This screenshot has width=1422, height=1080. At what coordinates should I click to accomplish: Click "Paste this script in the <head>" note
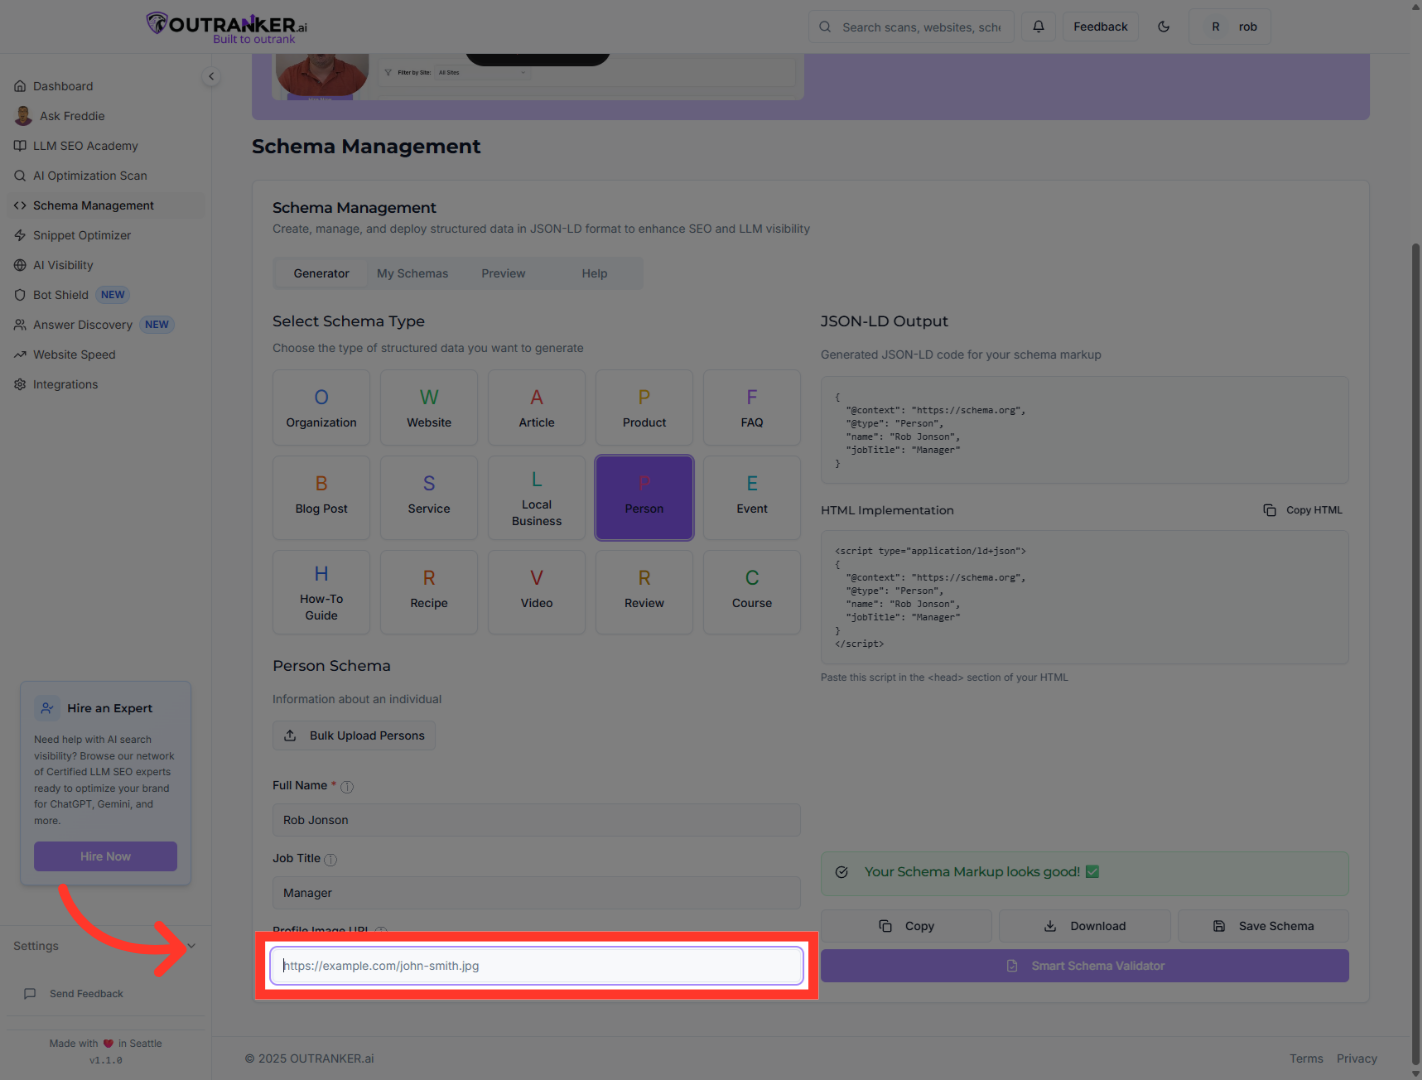pyautogui.click(x=944, y=678)
